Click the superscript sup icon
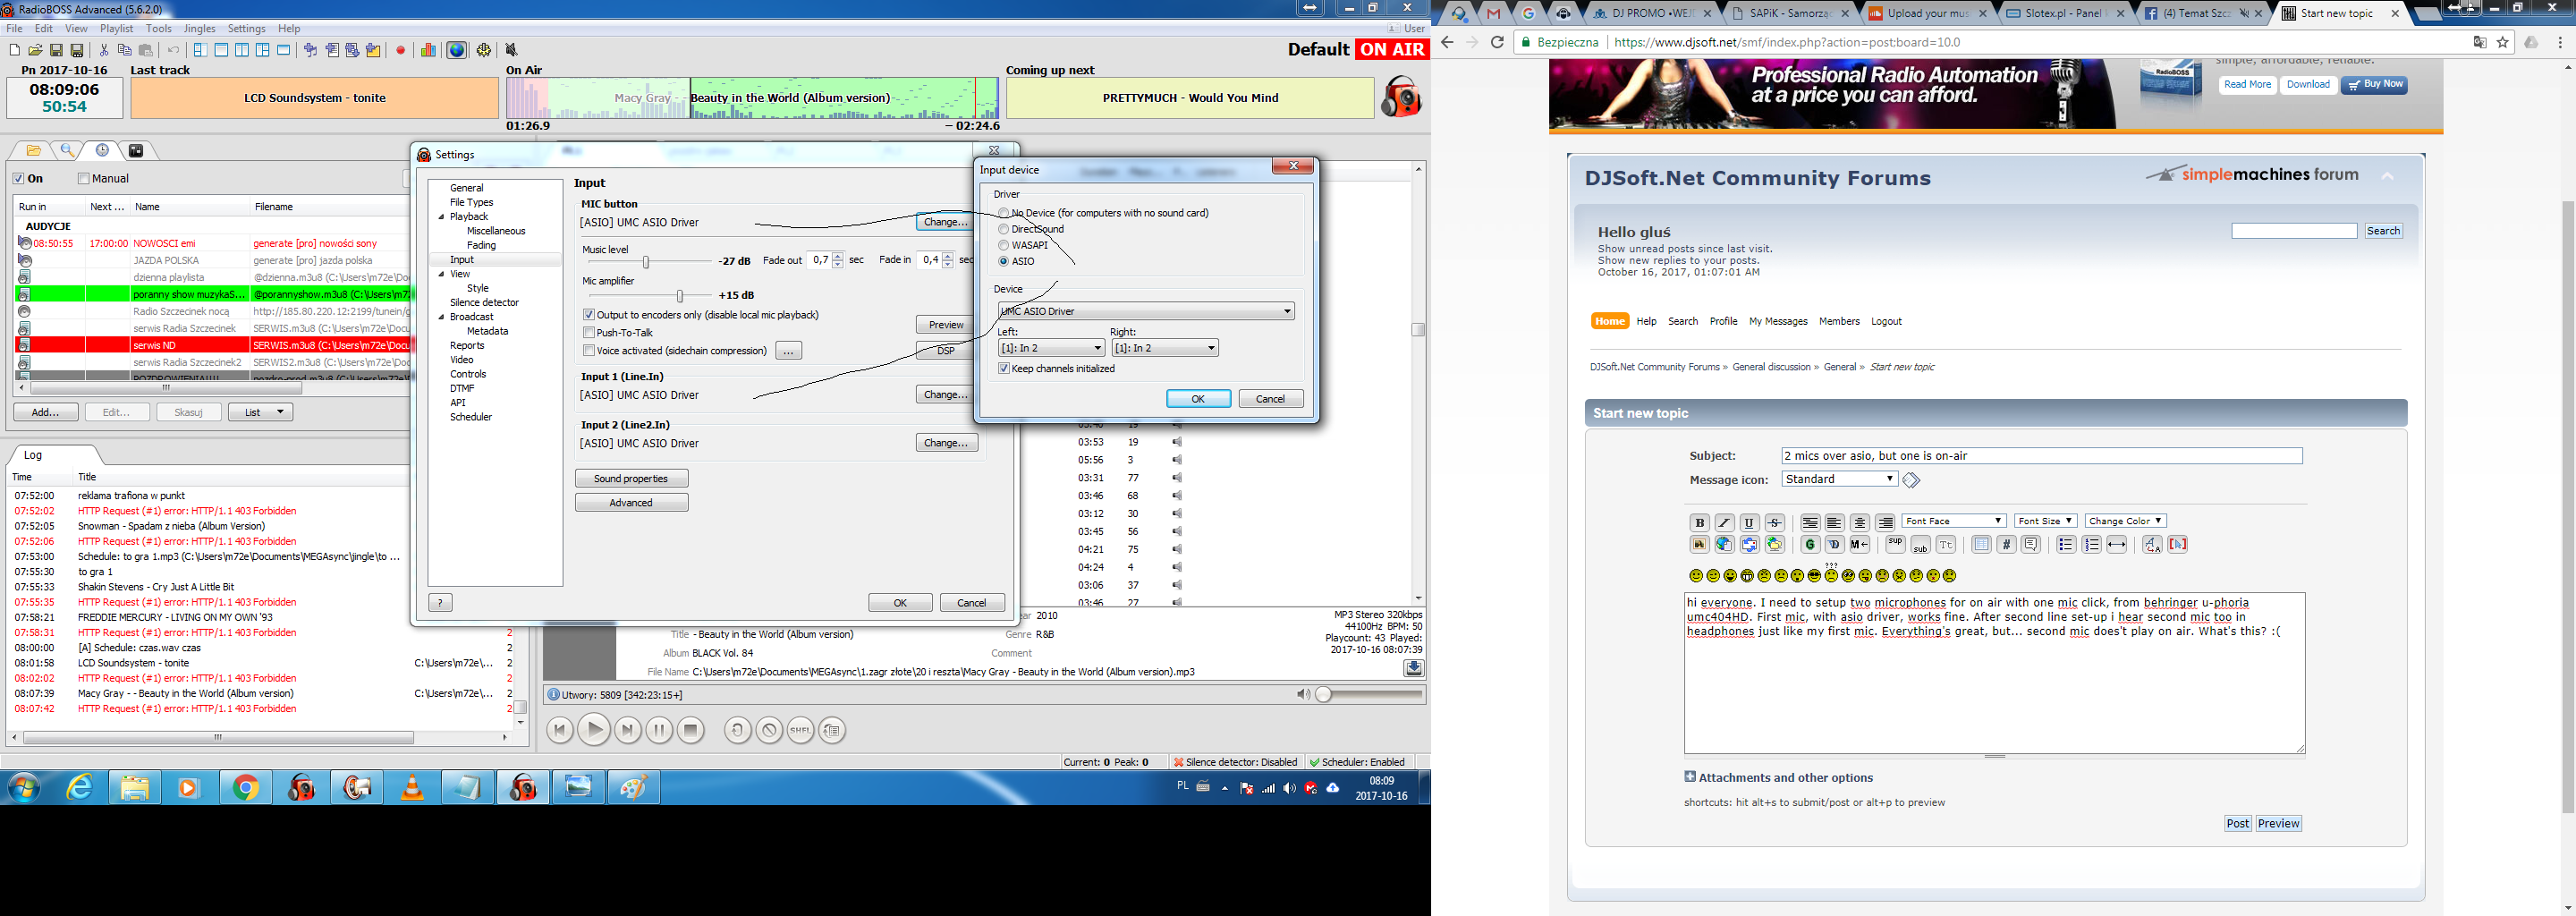The image size is (2576, 916). click(1895, 545)
